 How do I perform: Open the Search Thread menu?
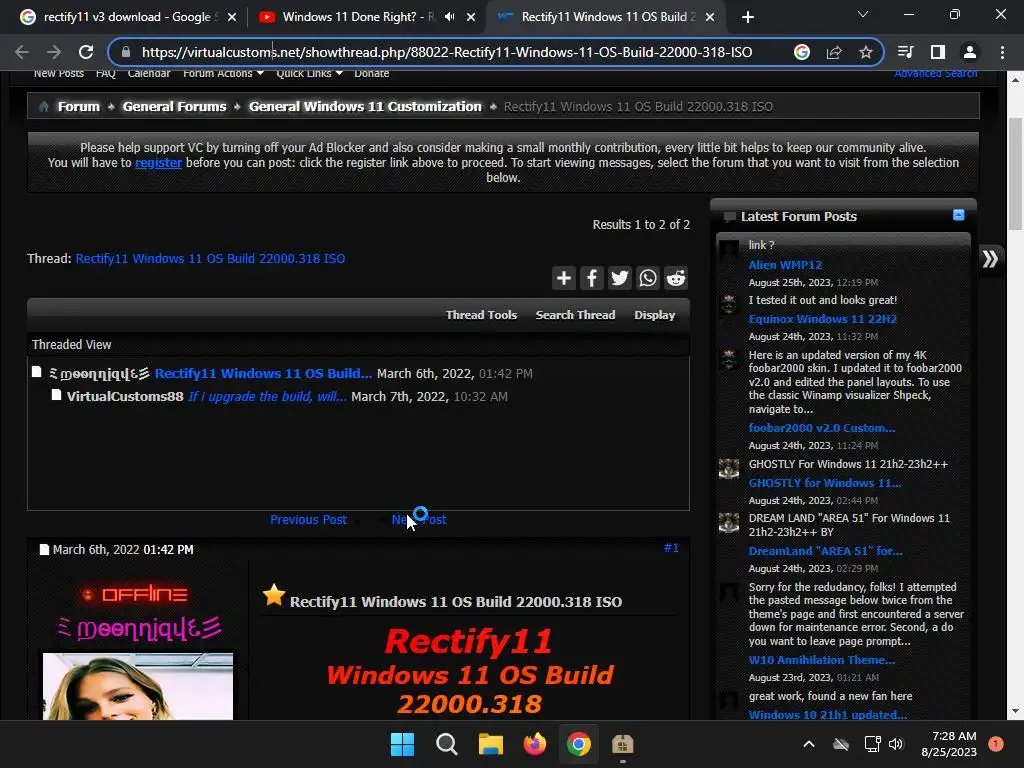(575, 315)
